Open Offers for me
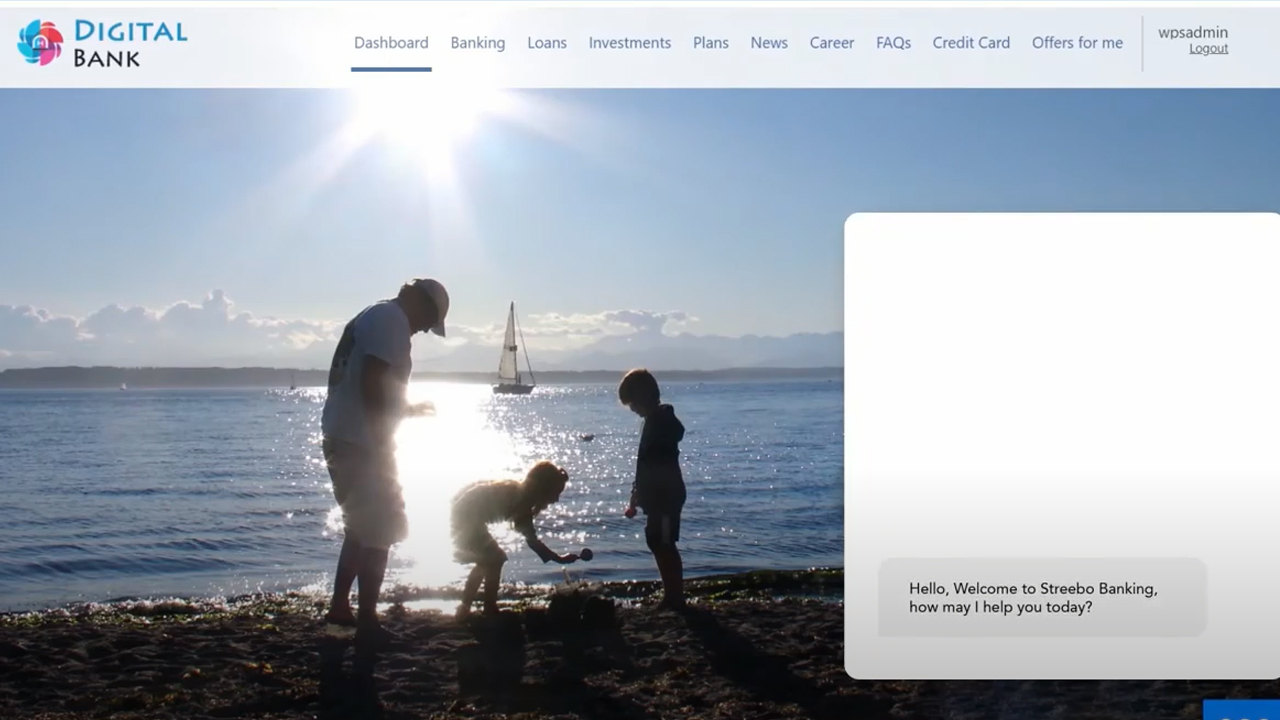Image resolution: width=1280 pixels, height=720 pixels. click(x=1077, y=43)
